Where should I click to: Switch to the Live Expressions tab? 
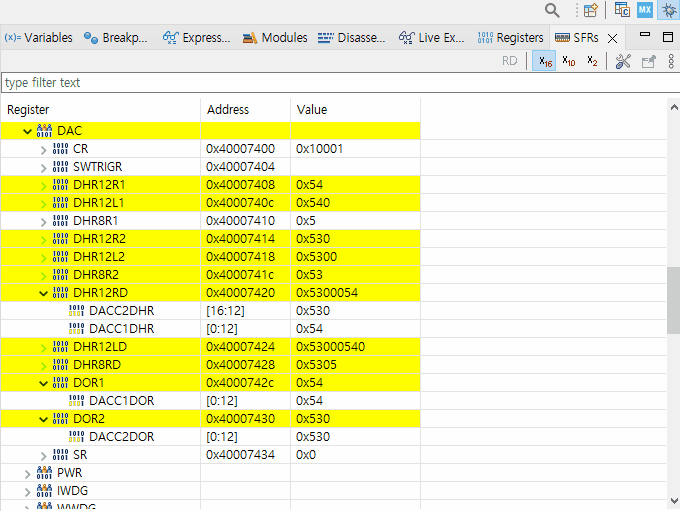tap(431, 38)
